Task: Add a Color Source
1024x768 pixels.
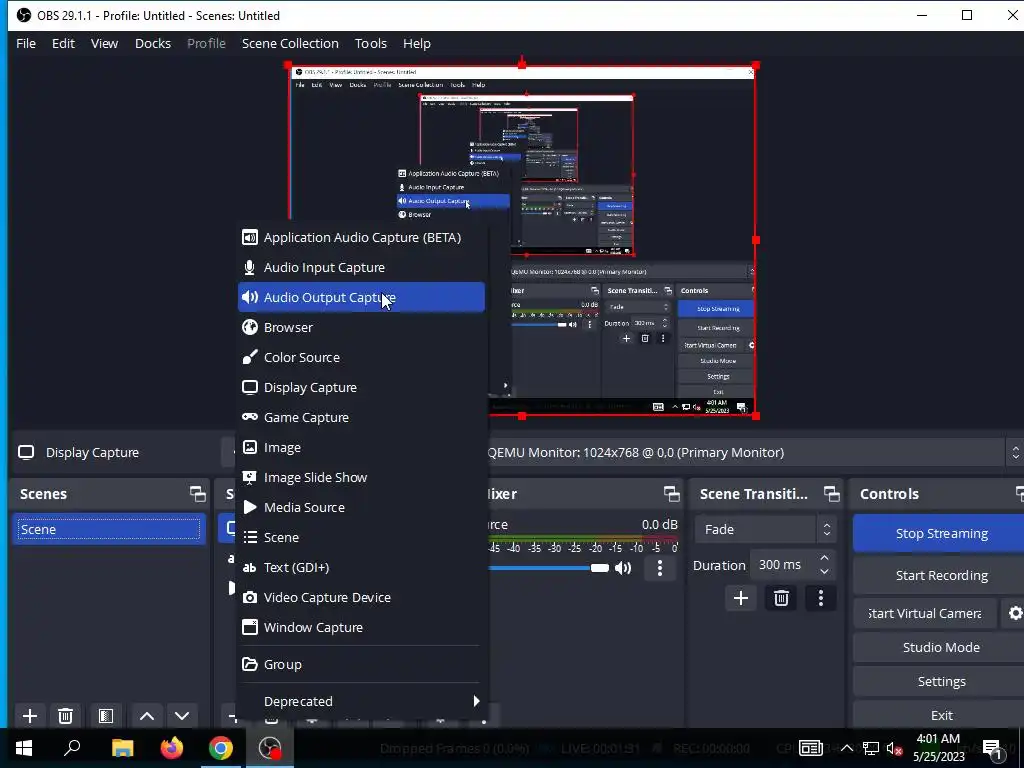Action: pyautogui.click(x=361, y=357)
